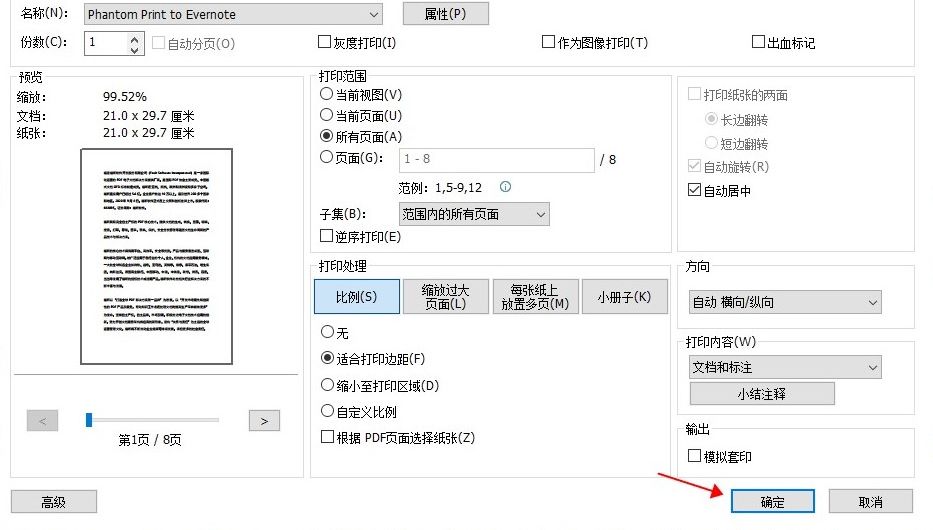Open the 打印内容(W) dropdown

[785, 367]
